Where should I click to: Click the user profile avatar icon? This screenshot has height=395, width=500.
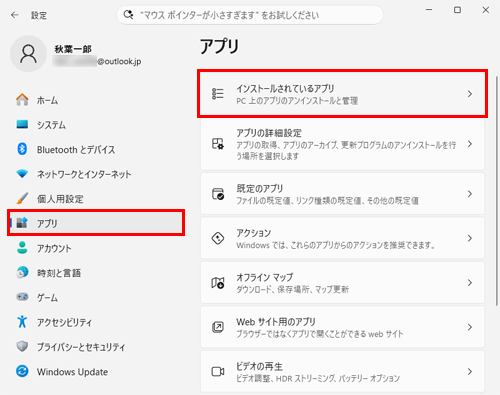(29, 54)
